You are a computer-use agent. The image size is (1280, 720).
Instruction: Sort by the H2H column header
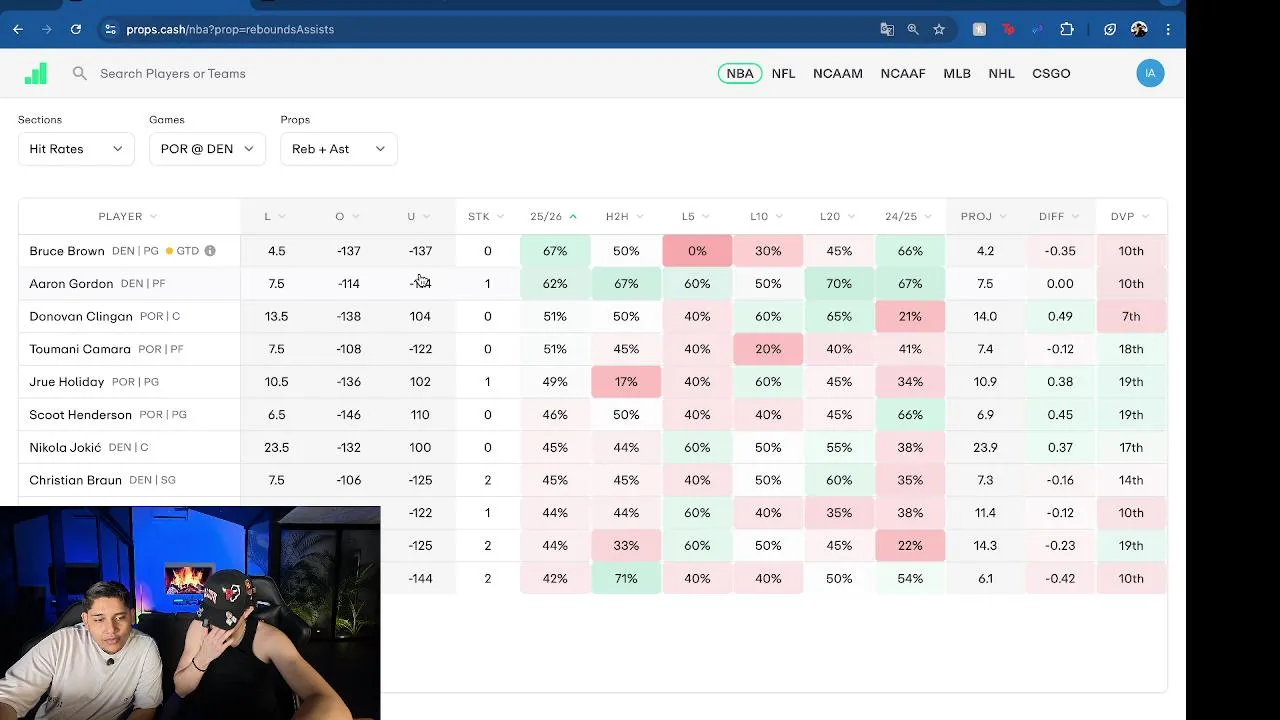coord(625,217)
